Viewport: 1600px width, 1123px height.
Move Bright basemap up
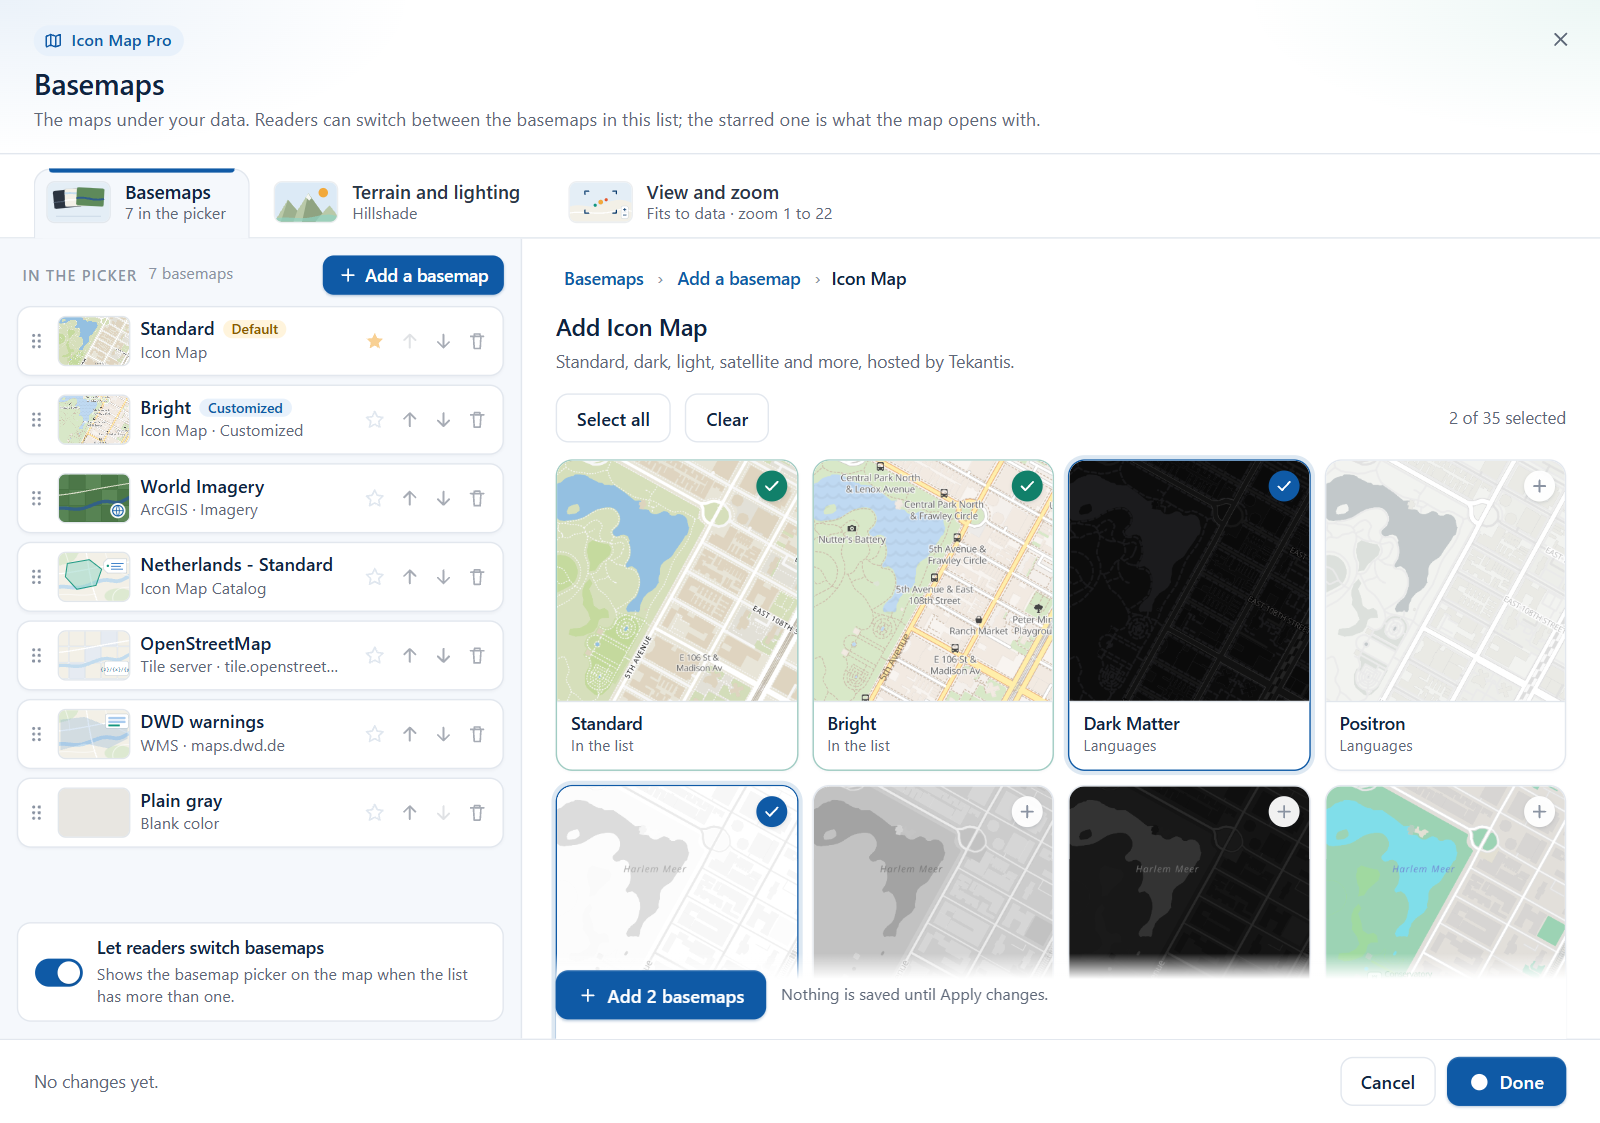(410, 420)
